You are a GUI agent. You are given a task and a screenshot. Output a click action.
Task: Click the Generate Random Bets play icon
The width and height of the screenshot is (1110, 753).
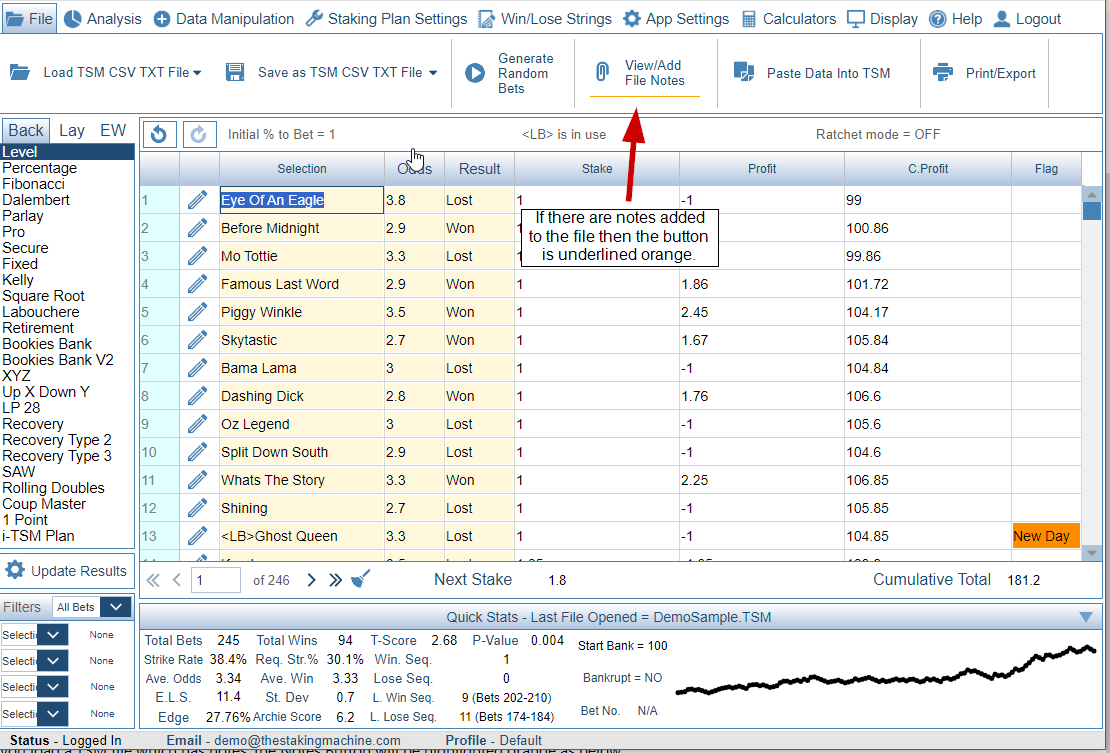tap(475, 73)
